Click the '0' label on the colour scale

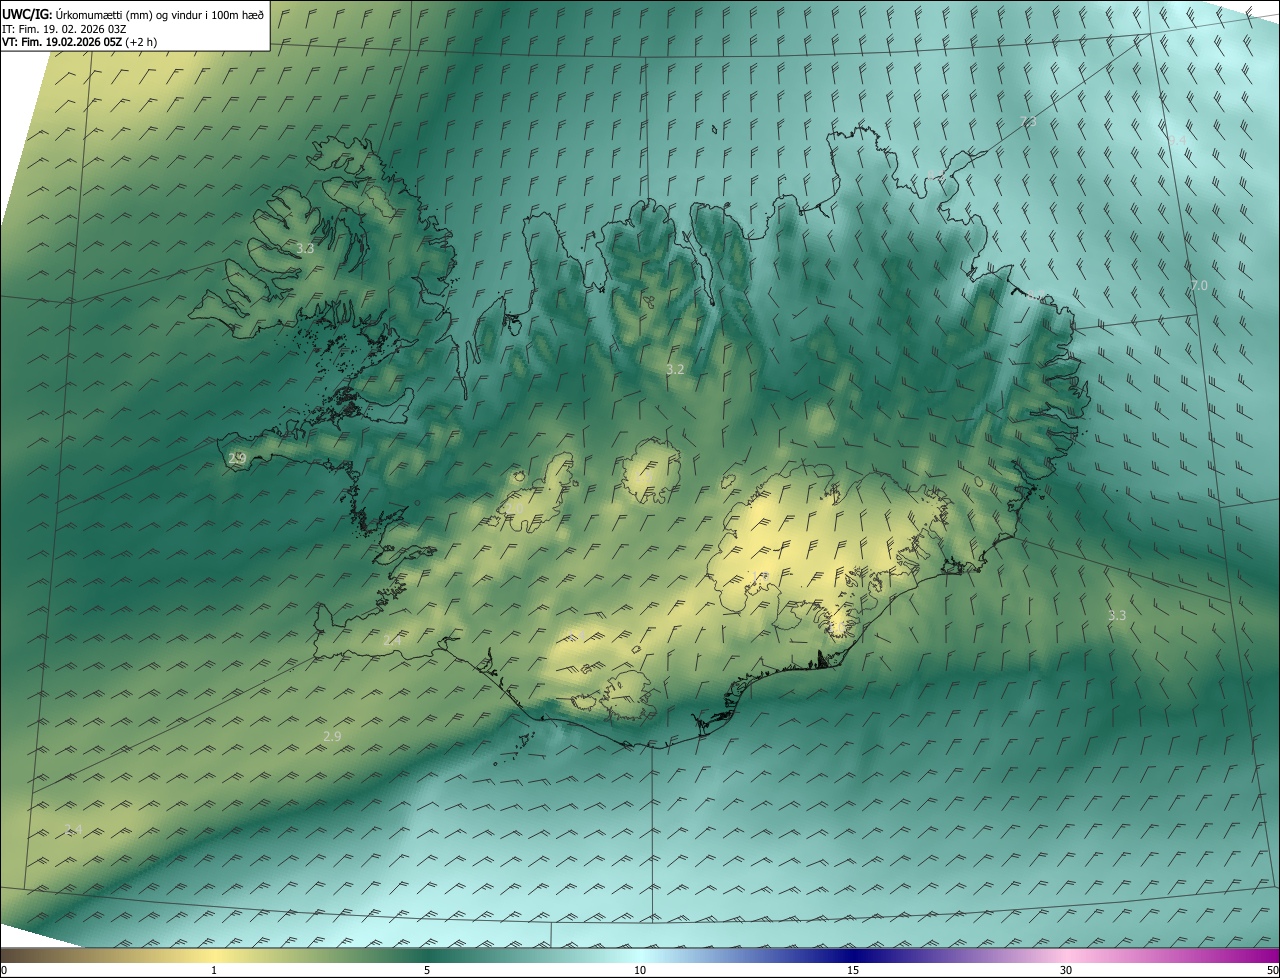click(4, 971)
